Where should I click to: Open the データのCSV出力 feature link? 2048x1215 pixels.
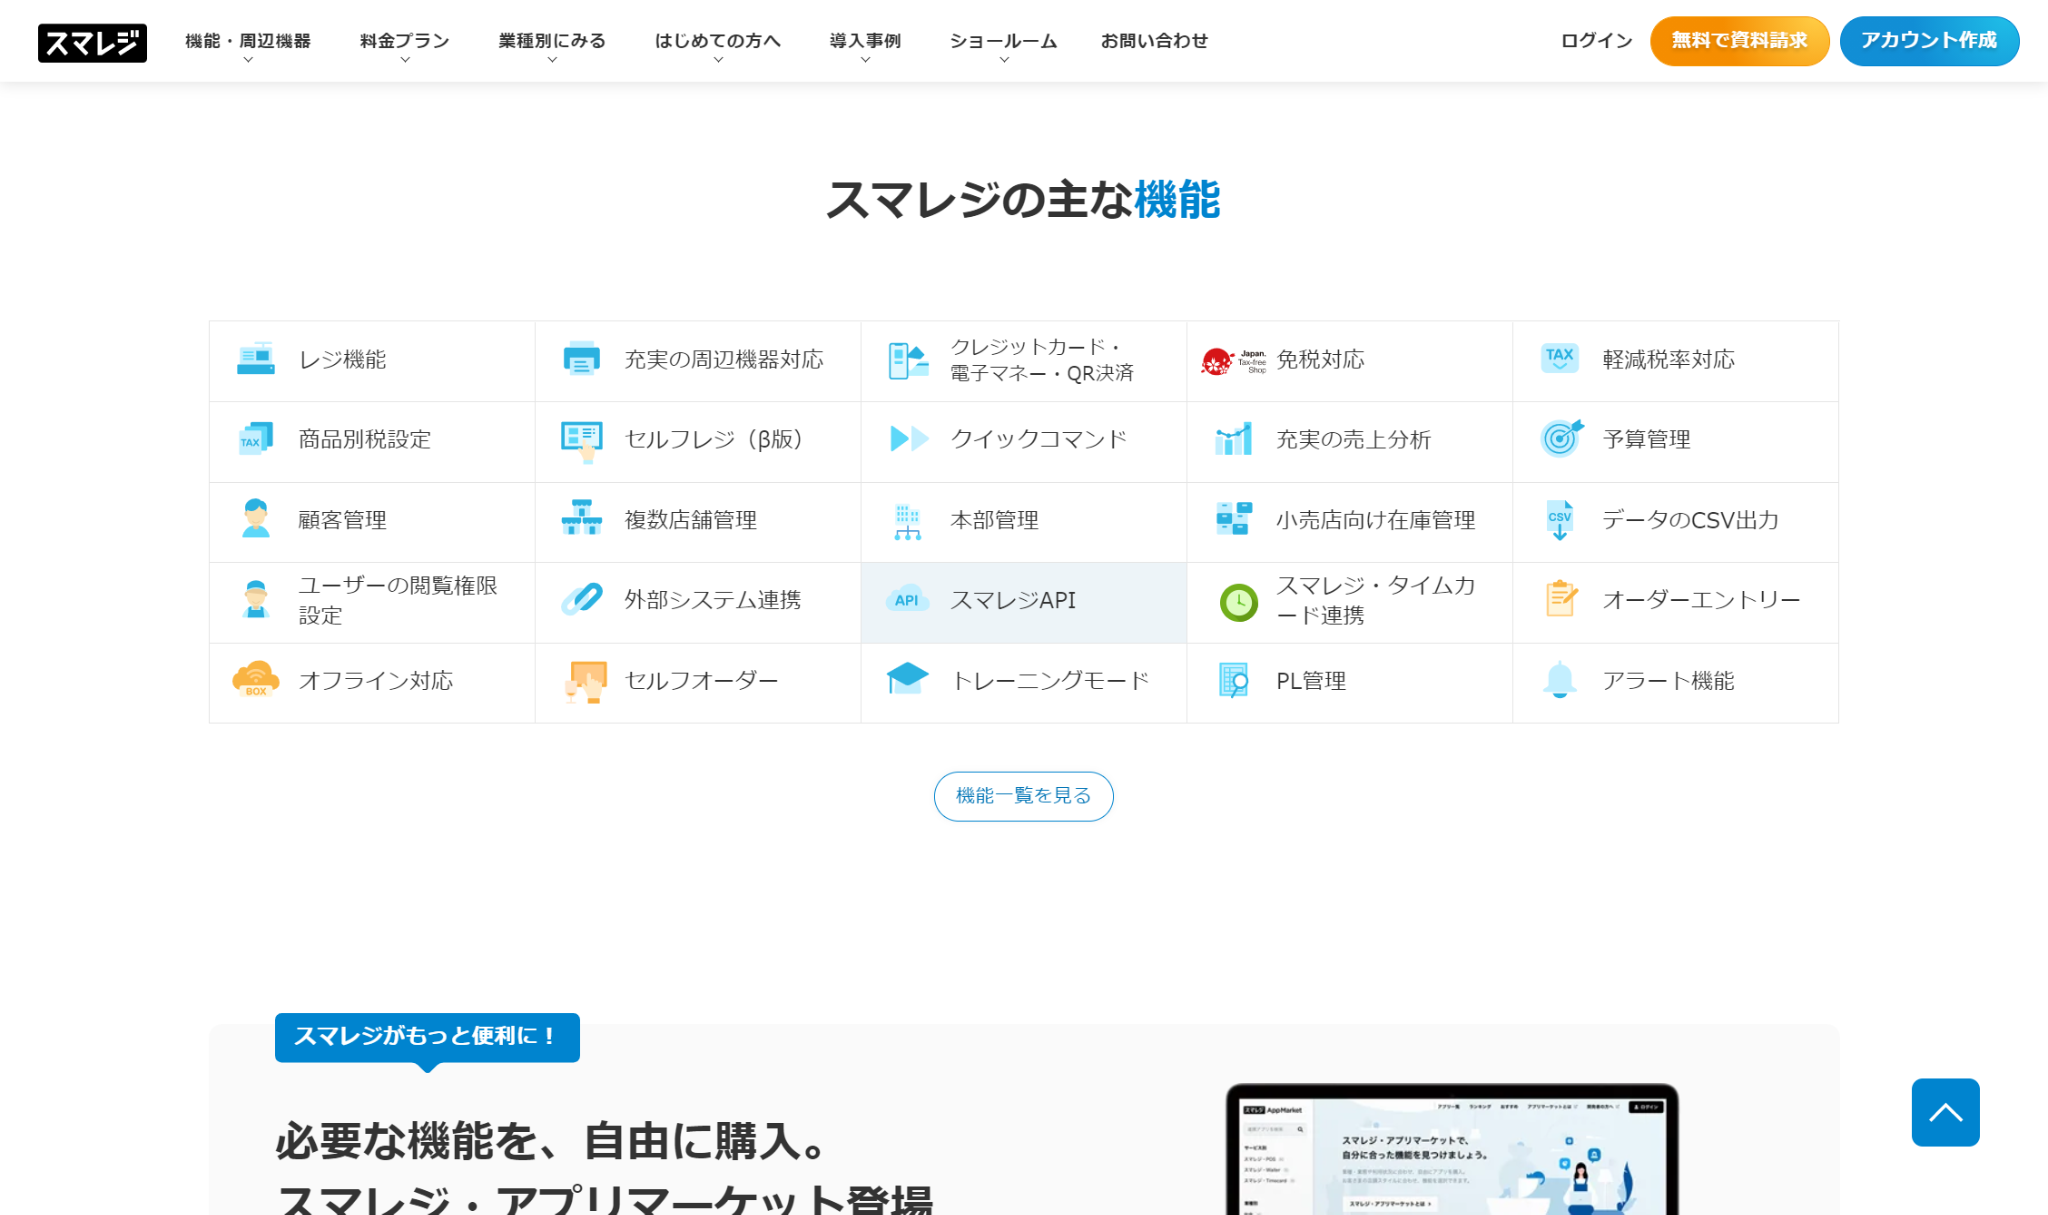pos(1675,522)
